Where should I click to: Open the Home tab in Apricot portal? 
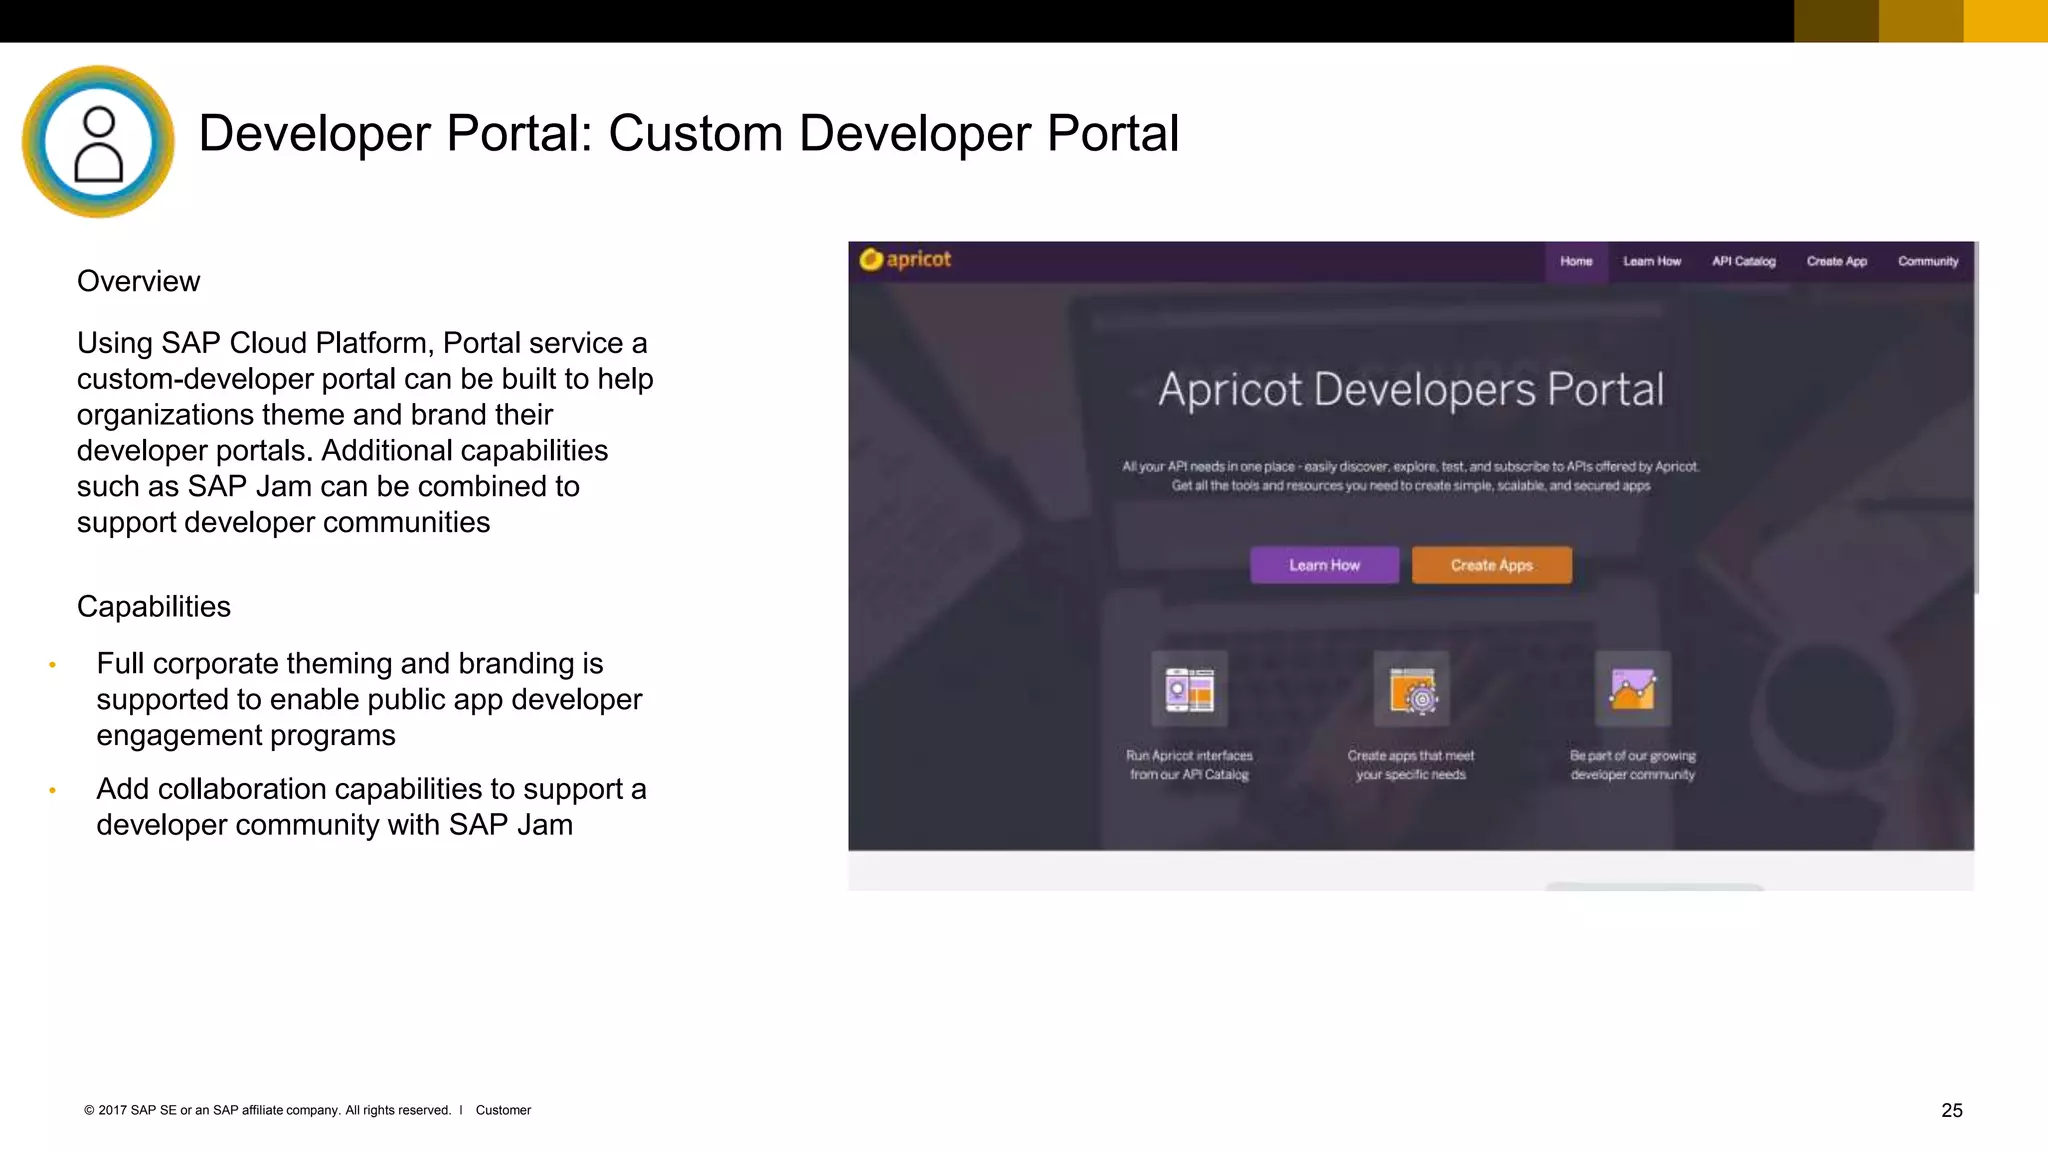pos(1576,262)
